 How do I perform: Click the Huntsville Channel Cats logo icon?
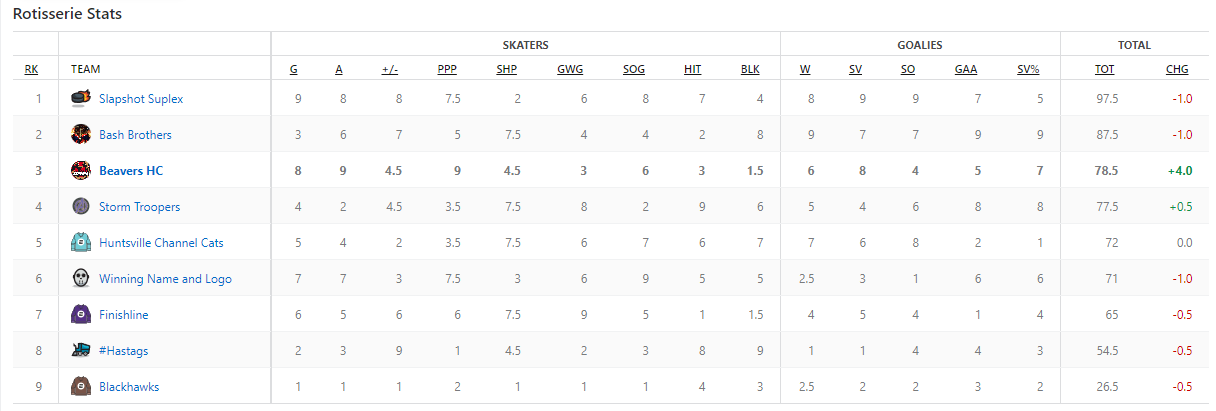click(81, 242)
